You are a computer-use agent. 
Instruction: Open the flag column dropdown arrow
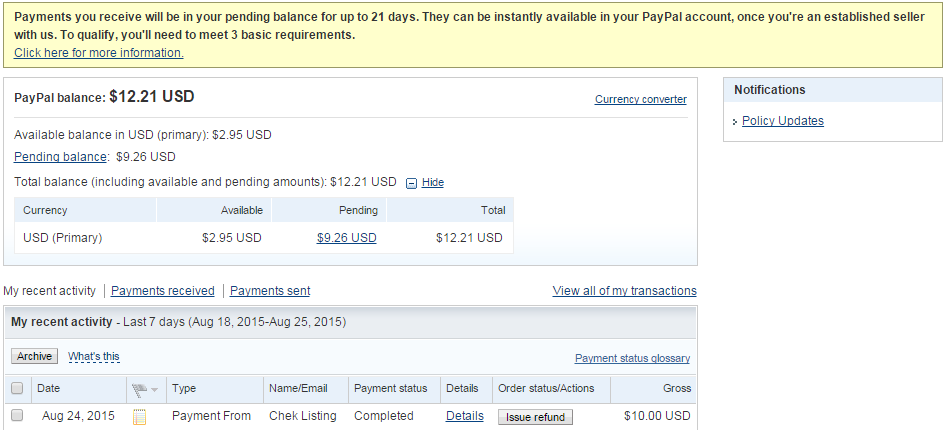(155, 389)
